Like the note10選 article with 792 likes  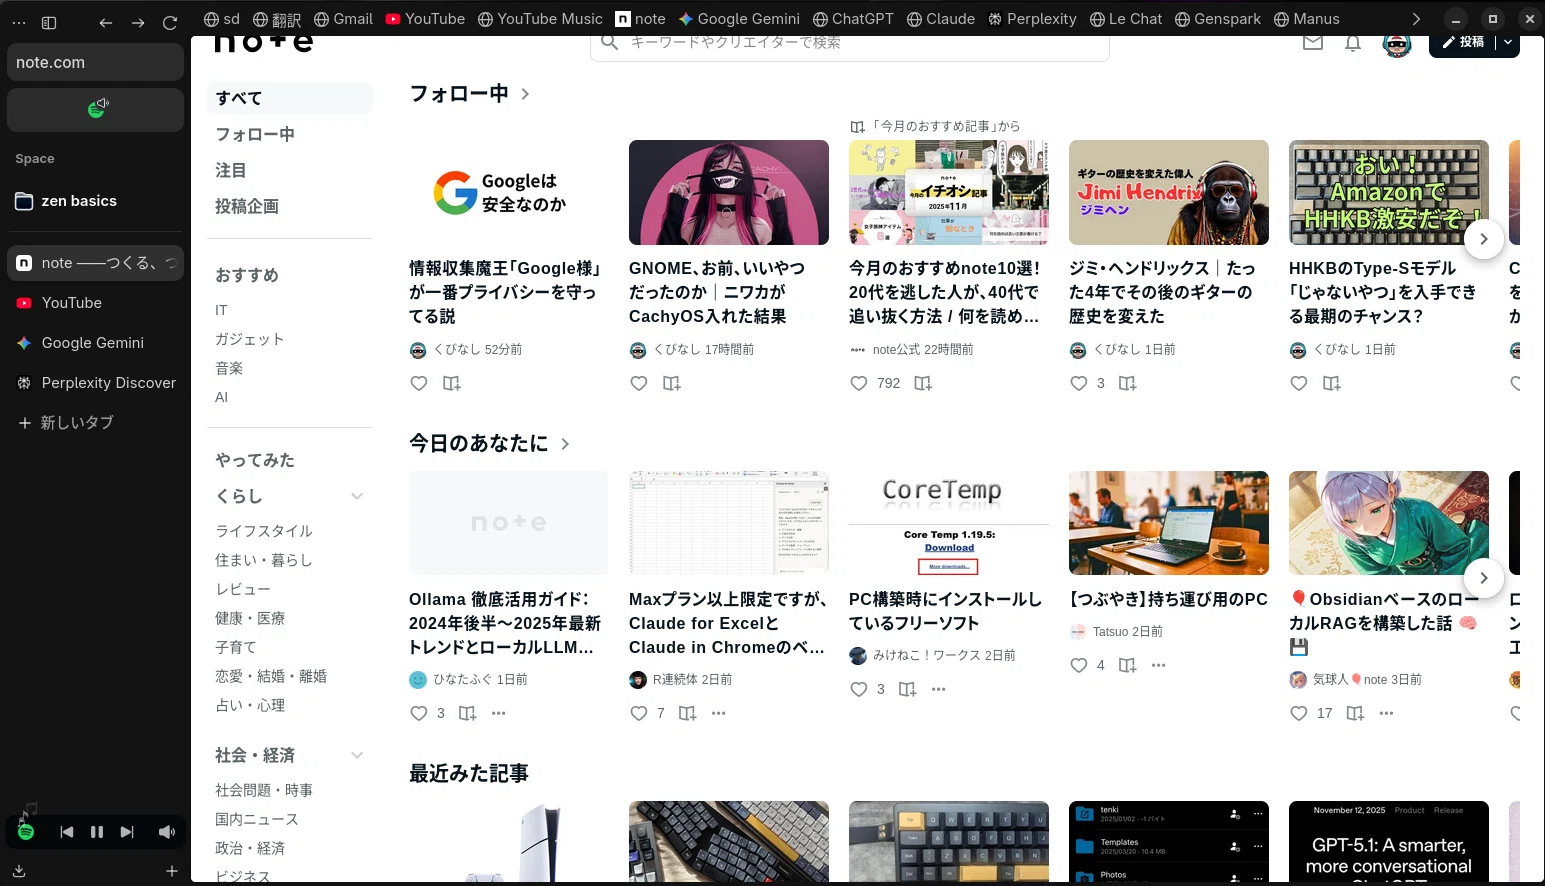[x=859, y=383]
